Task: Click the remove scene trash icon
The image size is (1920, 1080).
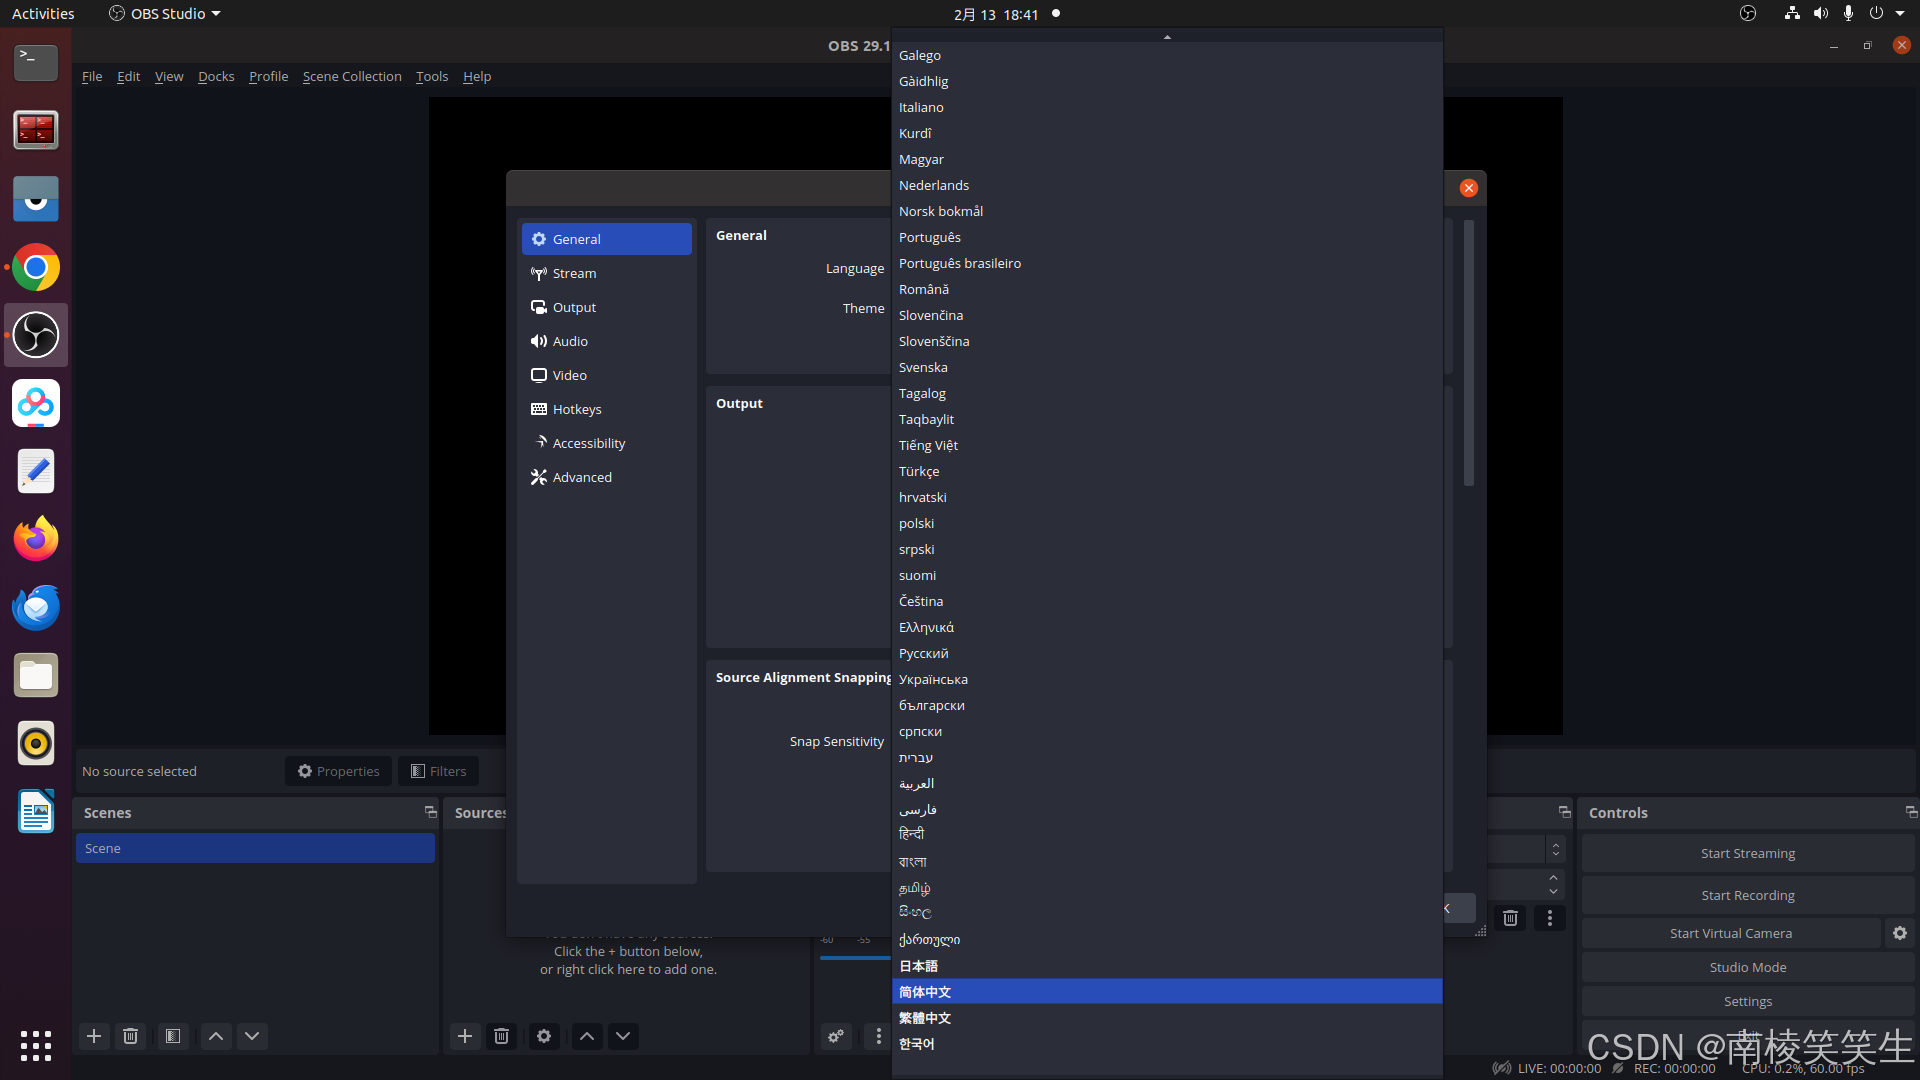Action: click(x=130, y=1036)
